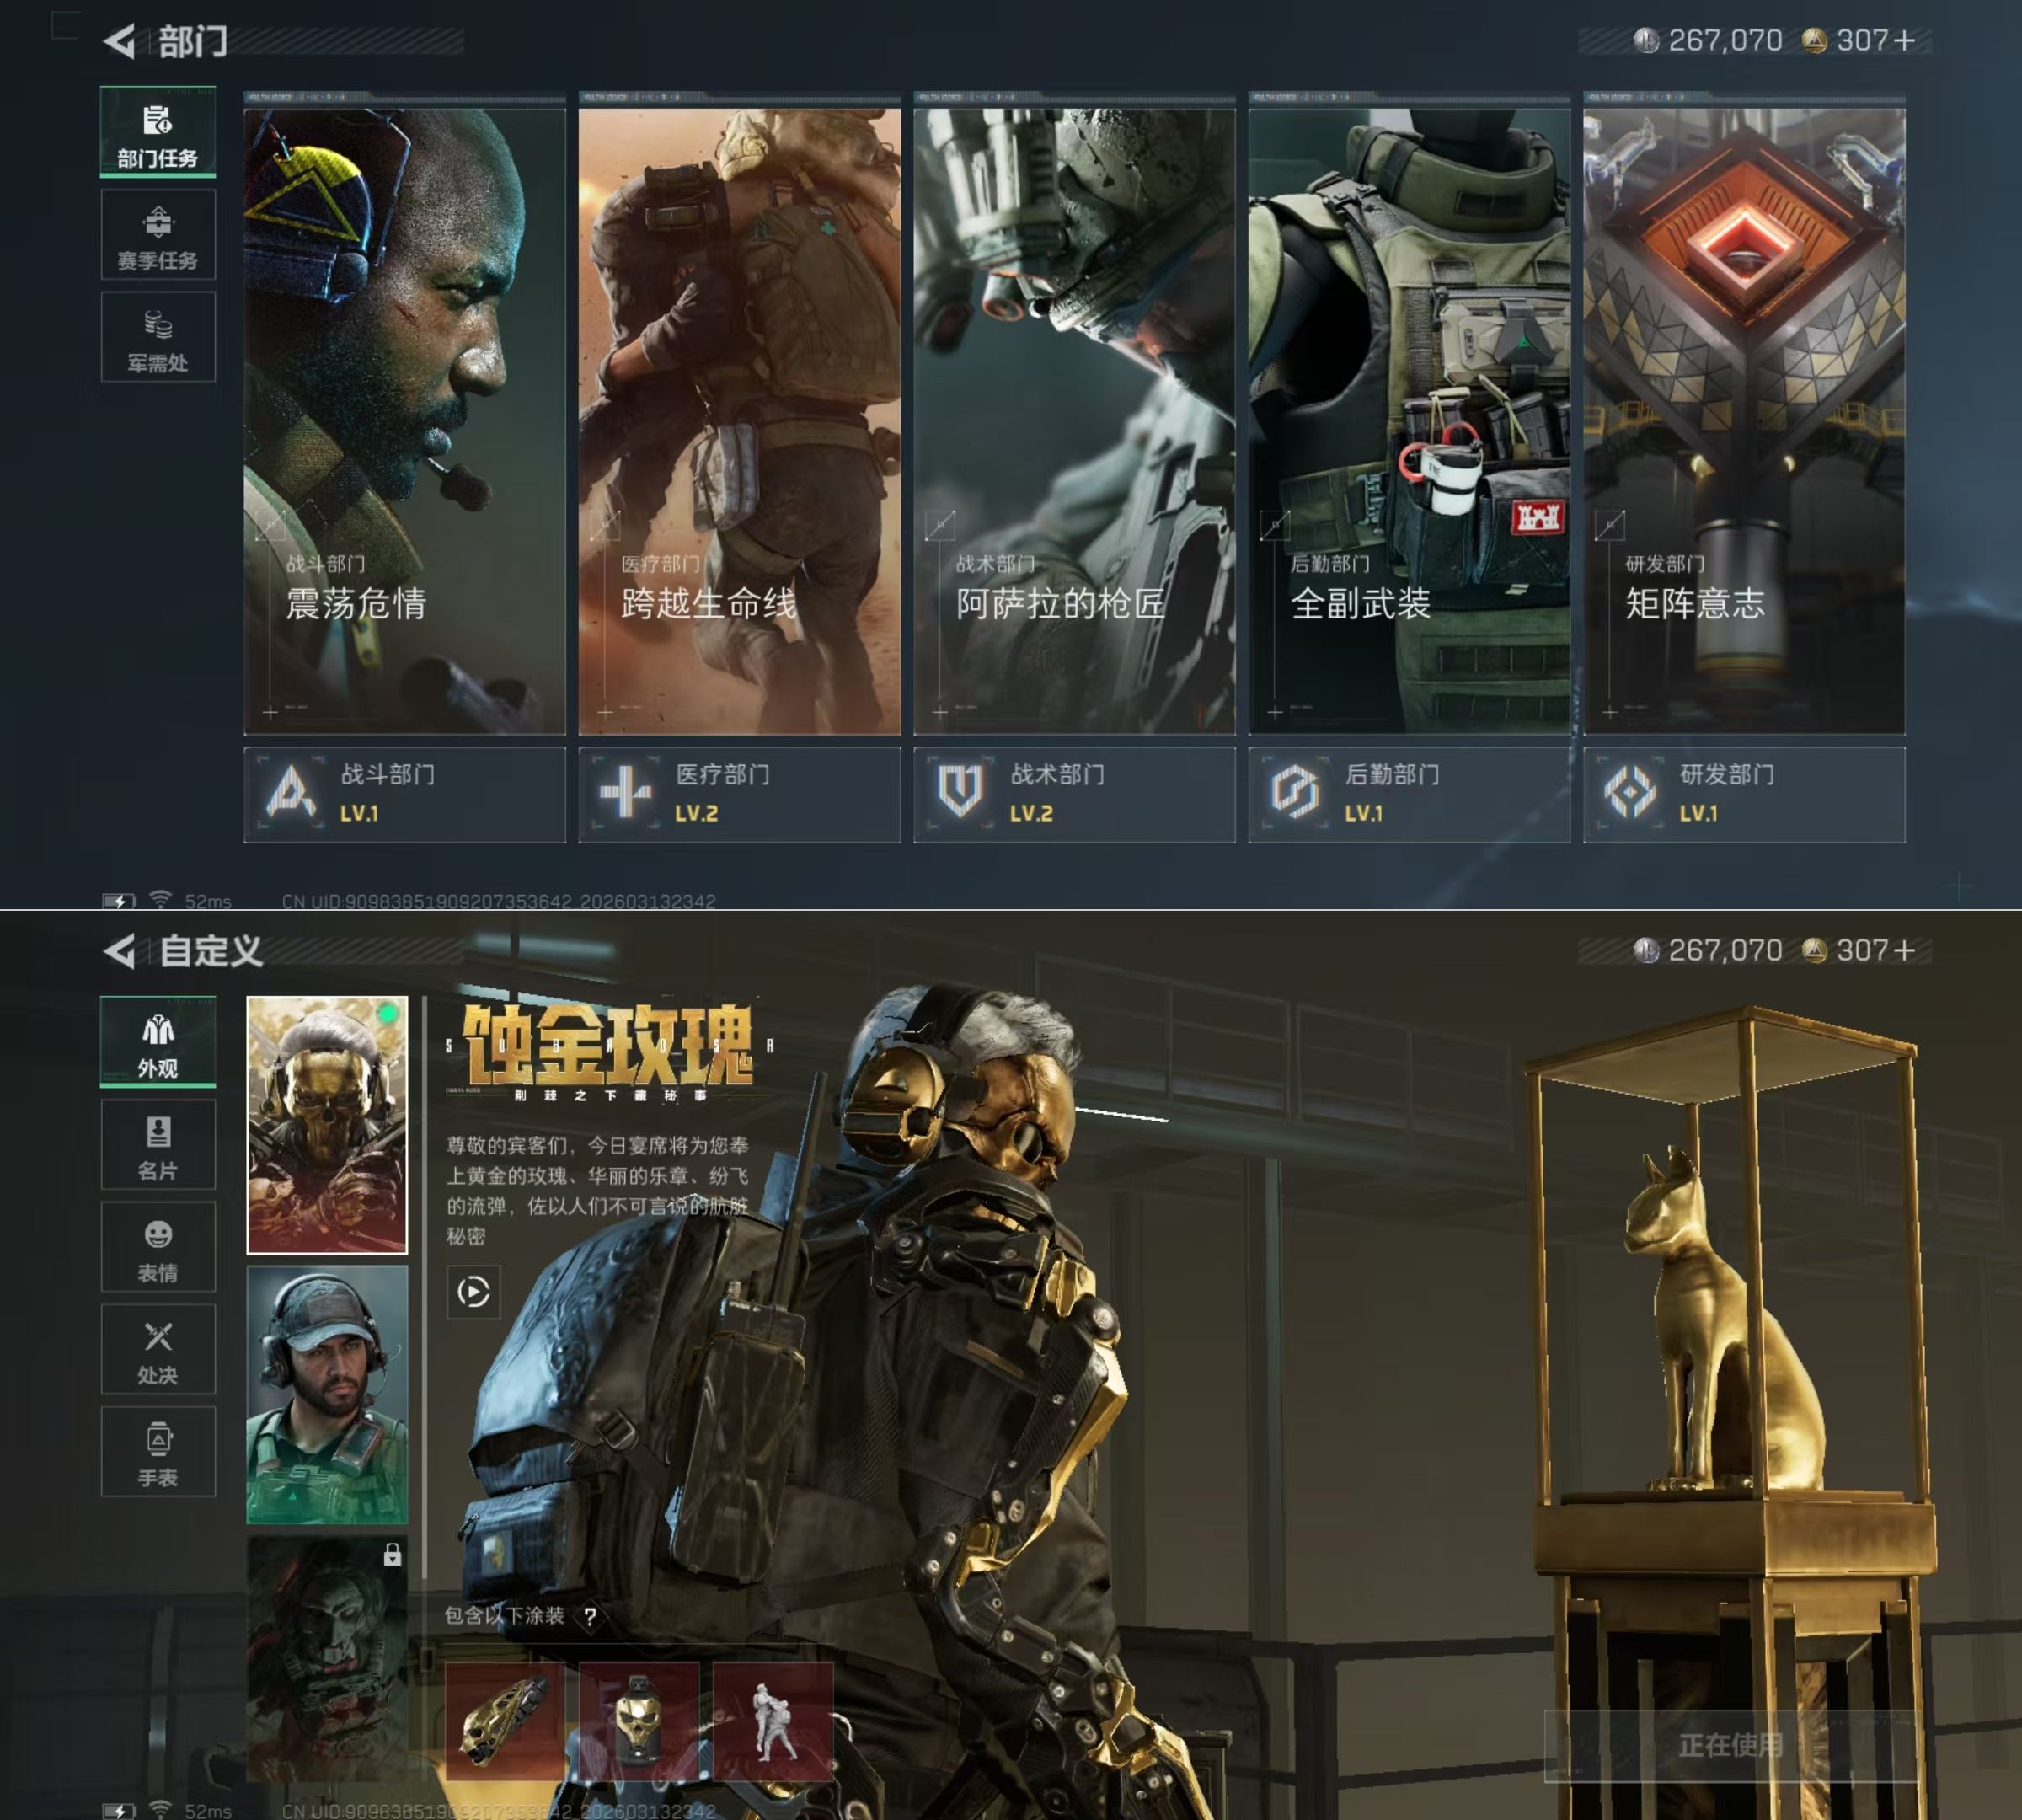Choose the gold skull mask skin thumbnail
This screenshot has height=1820, width=2022.
(327, 1124)
